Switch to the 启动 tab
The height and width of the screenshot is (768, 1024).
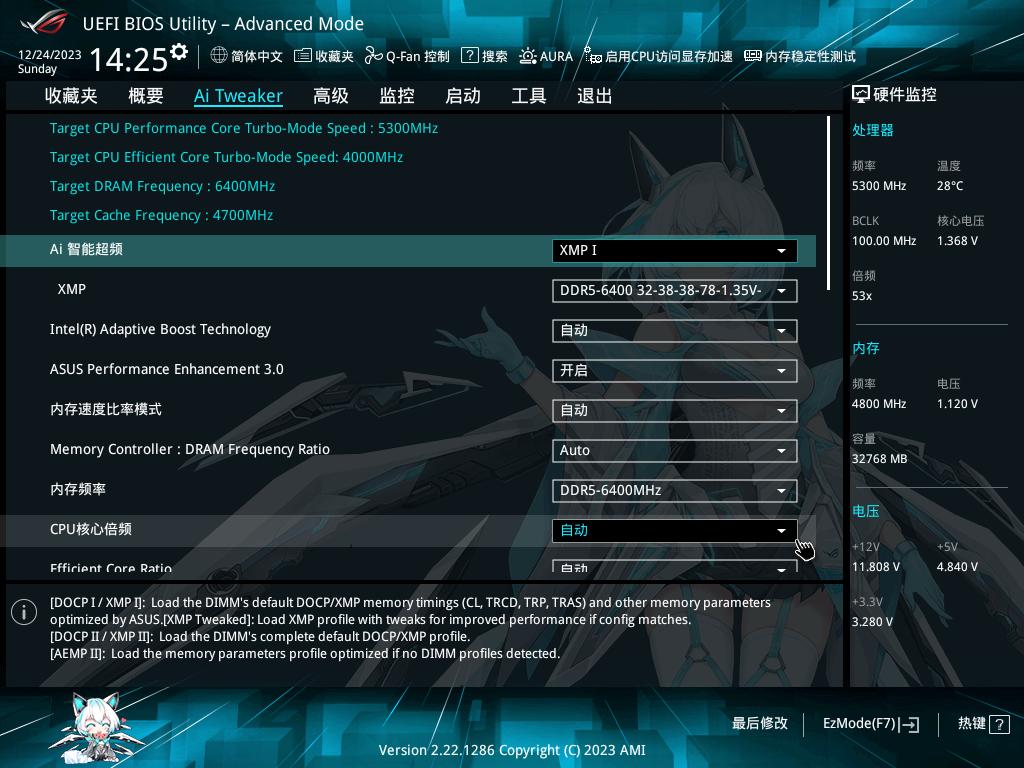(463, 96)
